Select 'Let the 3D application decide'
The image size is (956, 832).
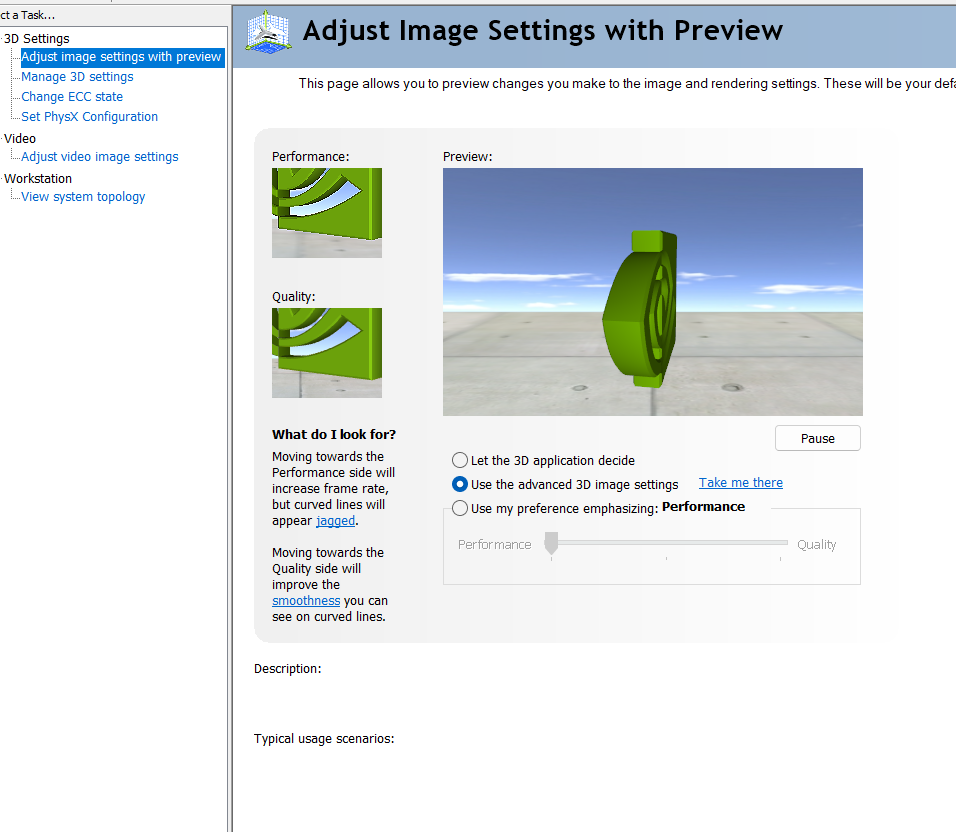pyautogui.click(x=460, y=461)
